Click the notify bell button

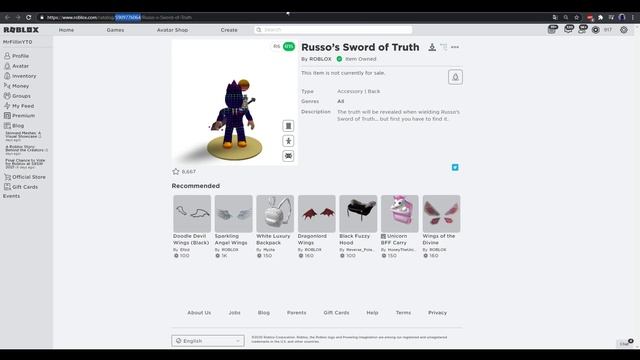click(455, 77)
